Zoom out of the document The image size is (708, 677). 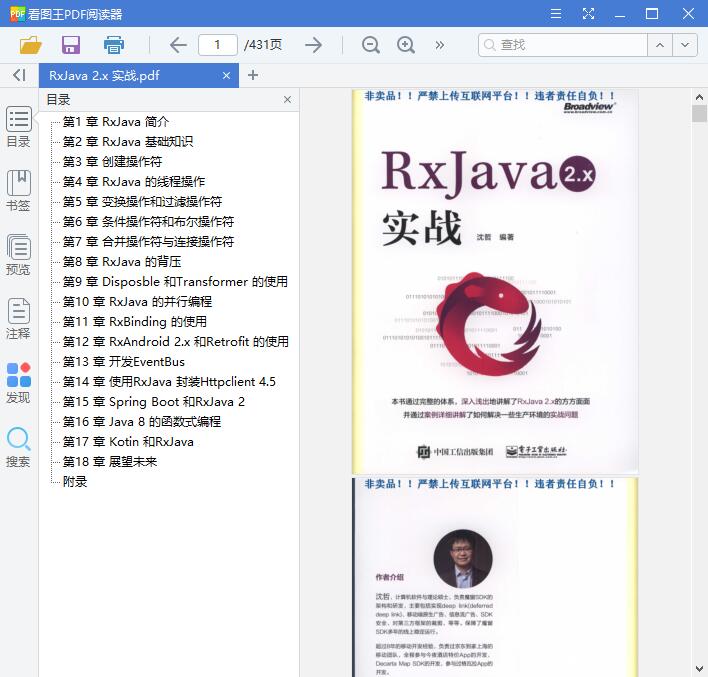[x=371, y=45]
